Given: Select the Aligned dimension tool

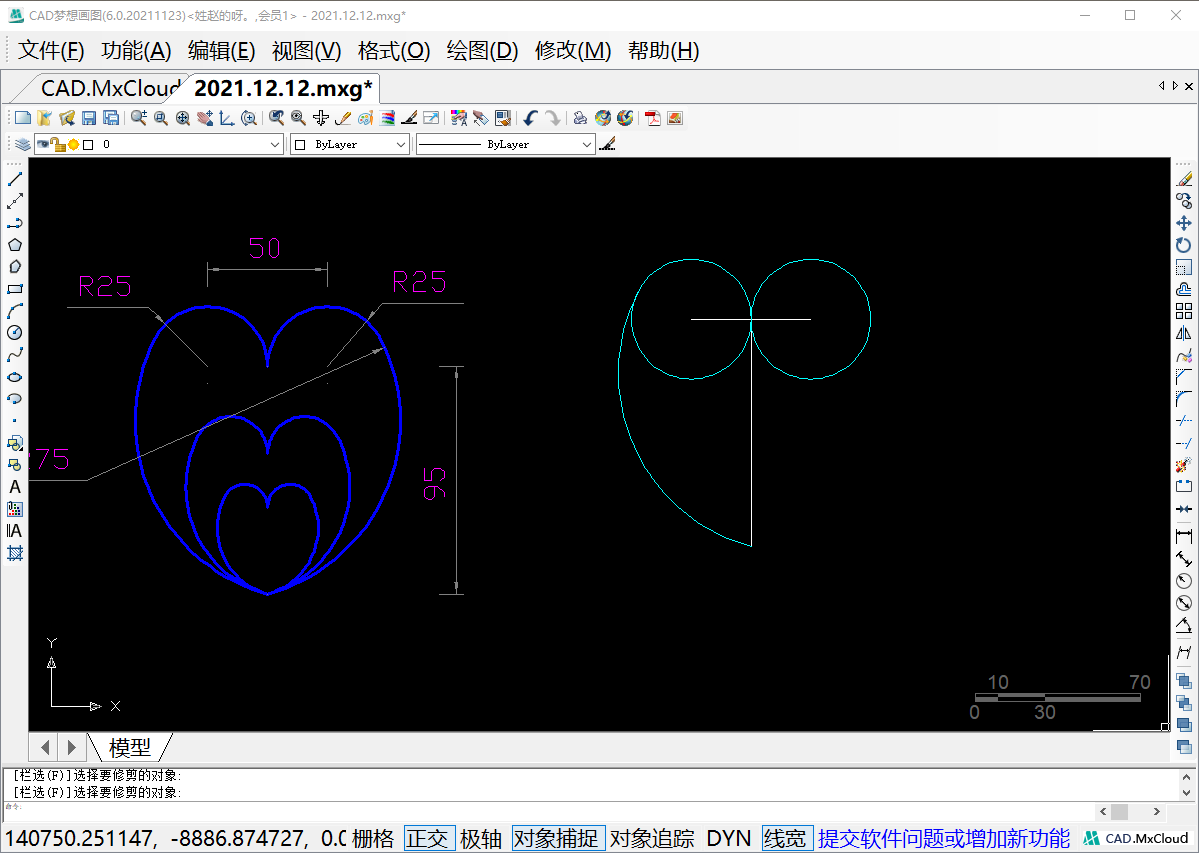Looking at the screenshot, I should pos(1184,559).
